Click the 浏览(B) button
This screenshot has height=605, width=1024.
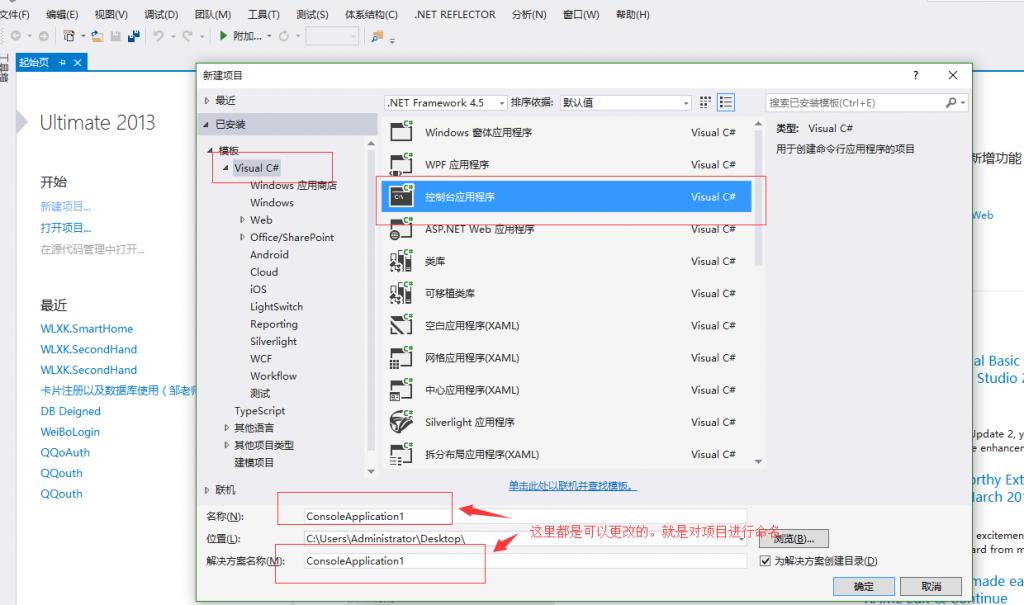point(799,538)
